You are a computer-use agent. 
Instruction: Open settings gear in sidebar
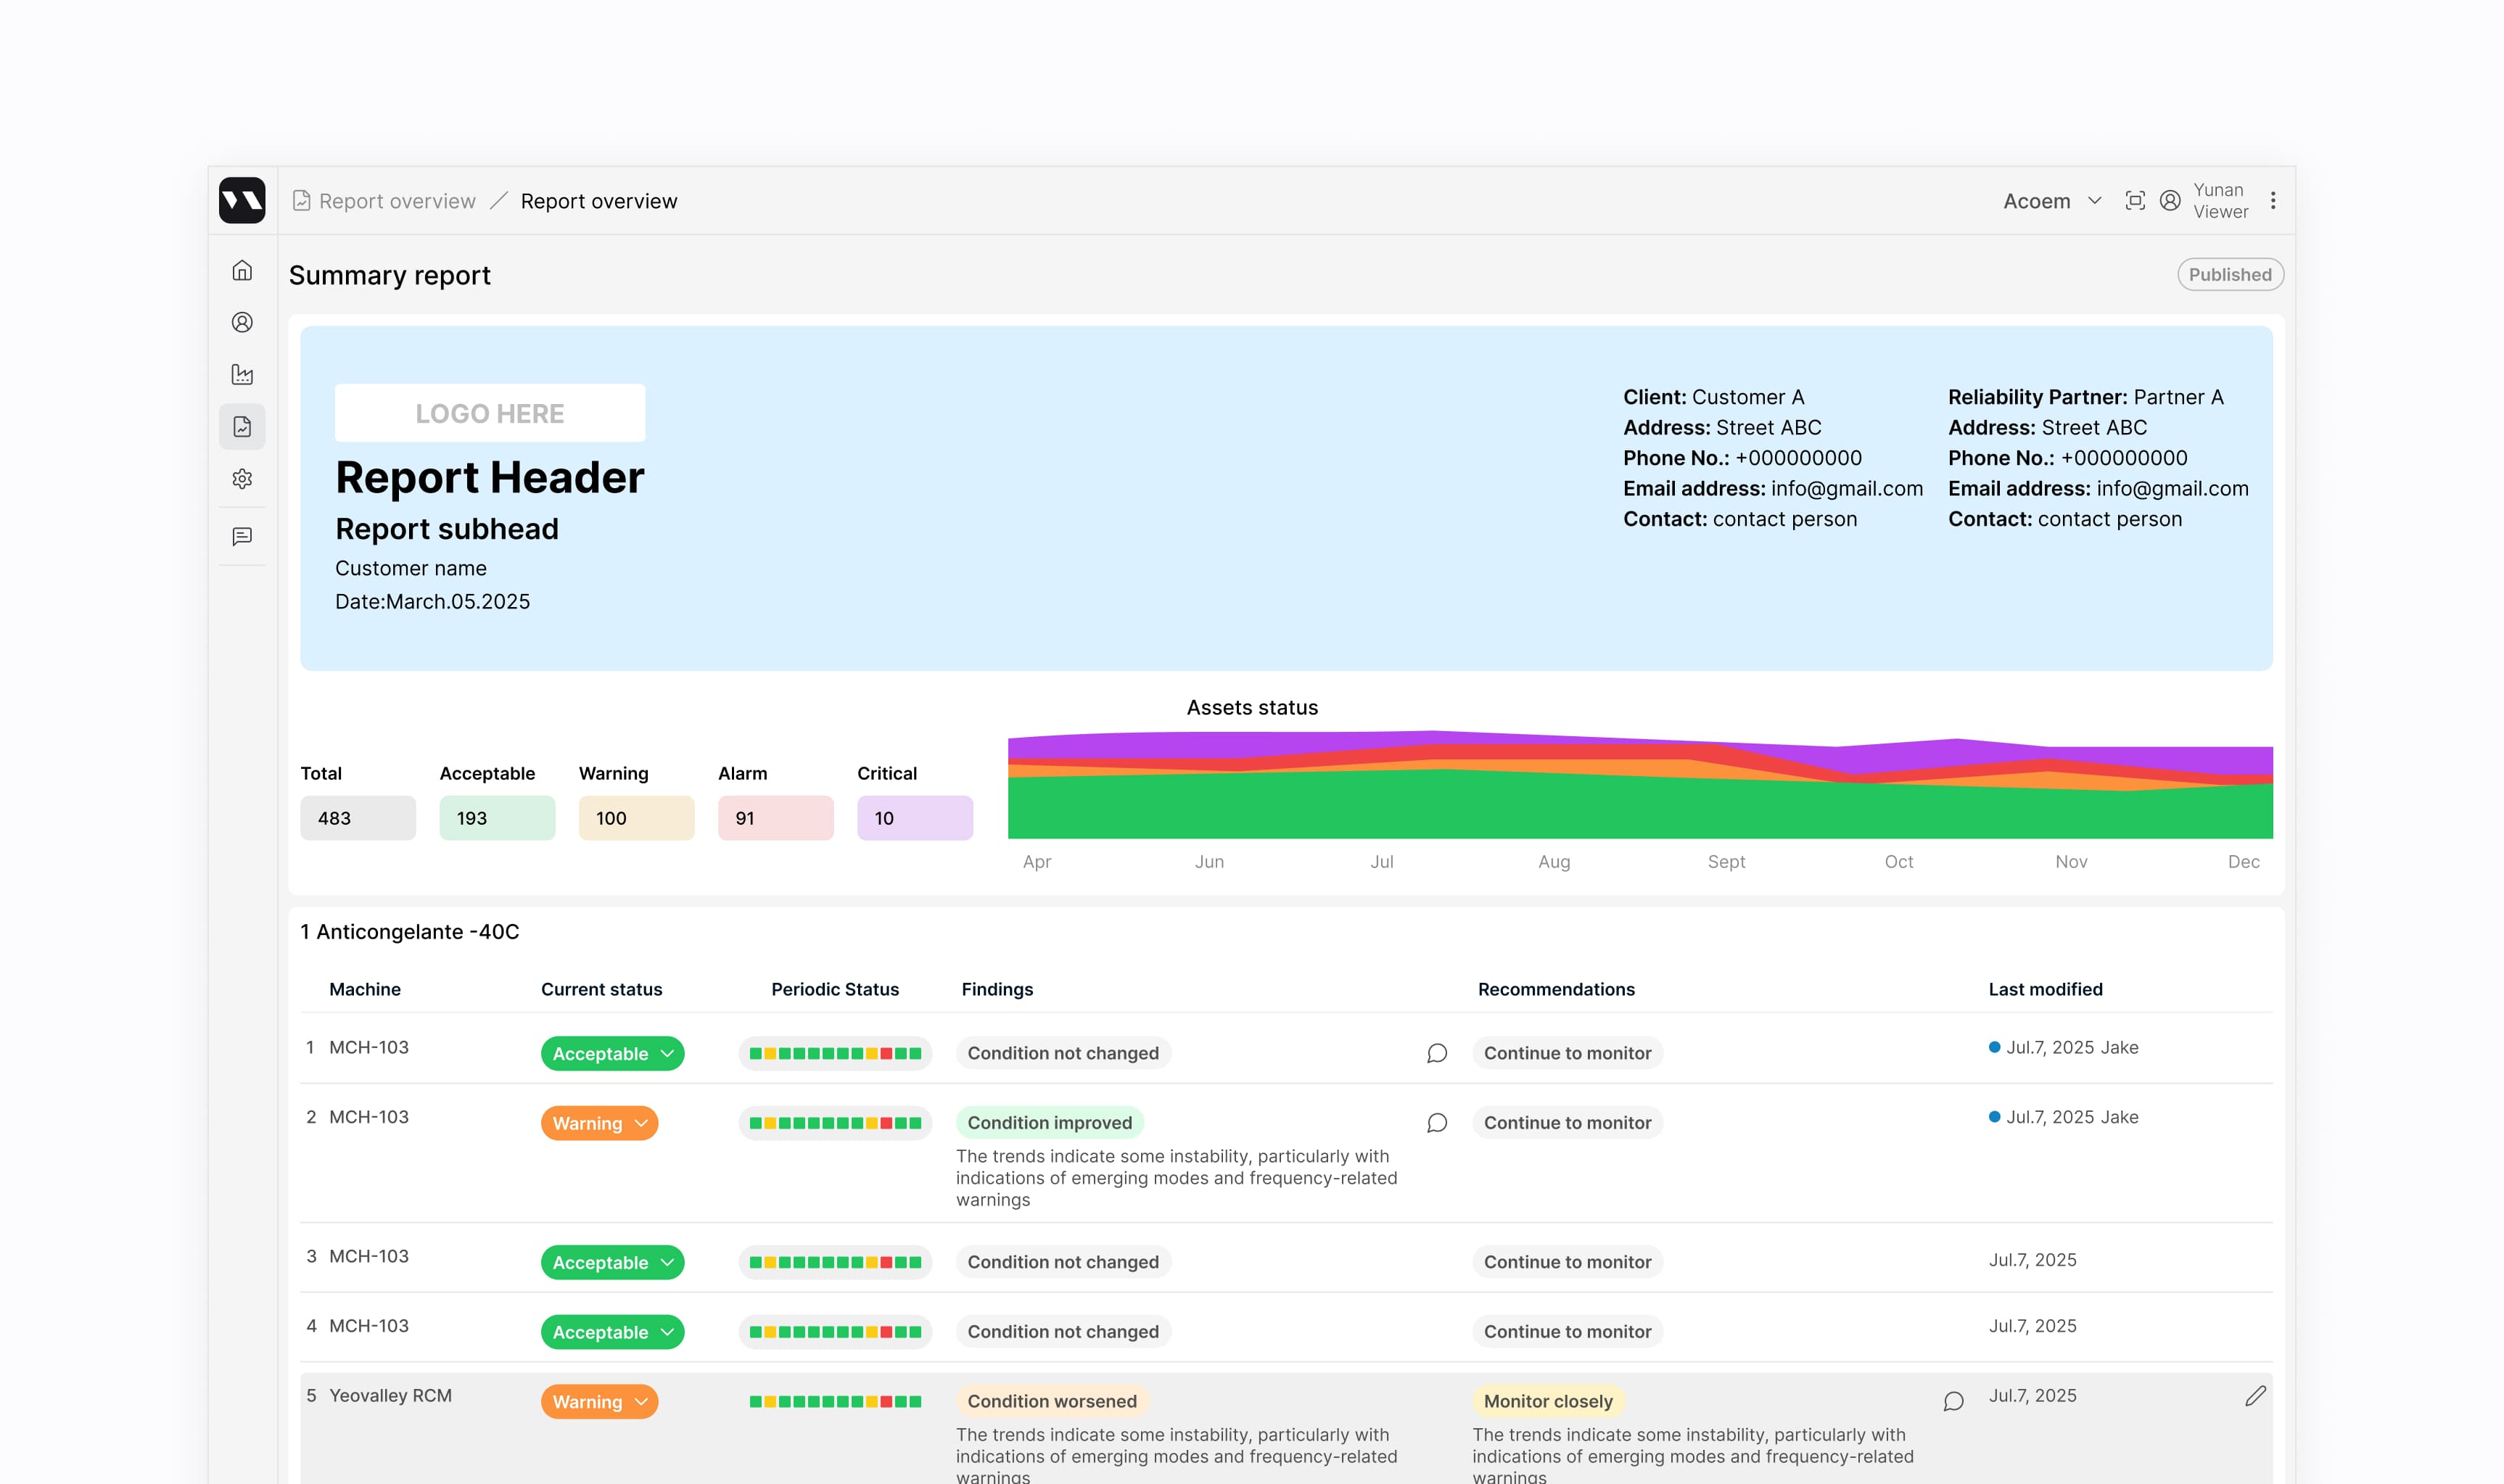pos(242,479)
